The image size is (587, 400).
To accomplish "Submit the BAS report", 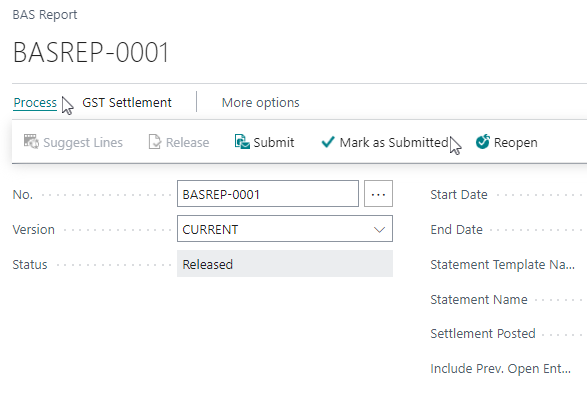I will click(x=264, y=142).
